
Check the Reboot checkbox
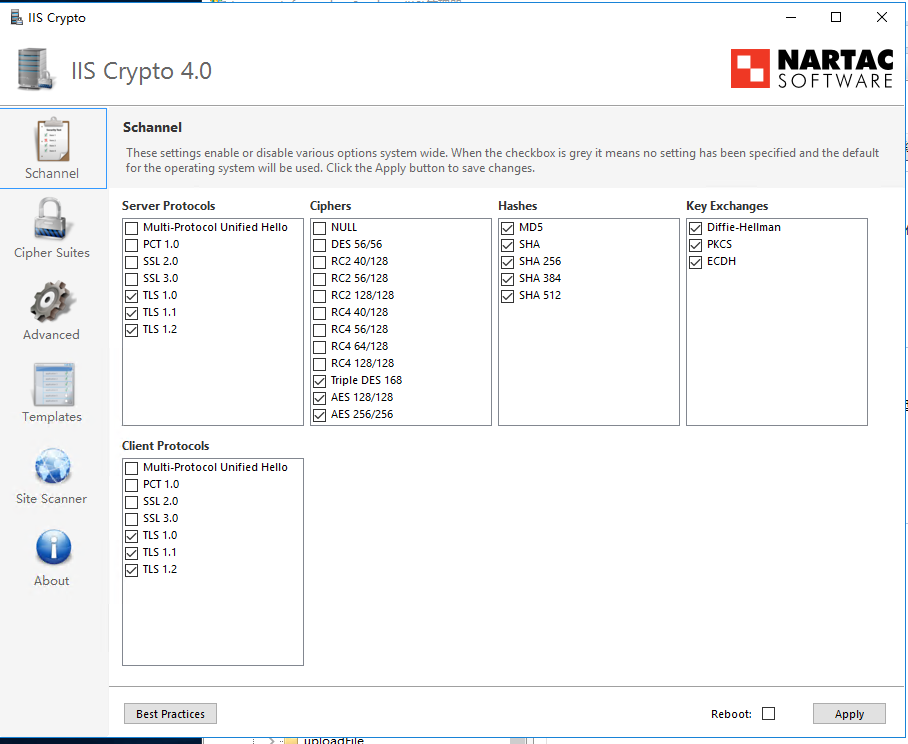point(768,714)
